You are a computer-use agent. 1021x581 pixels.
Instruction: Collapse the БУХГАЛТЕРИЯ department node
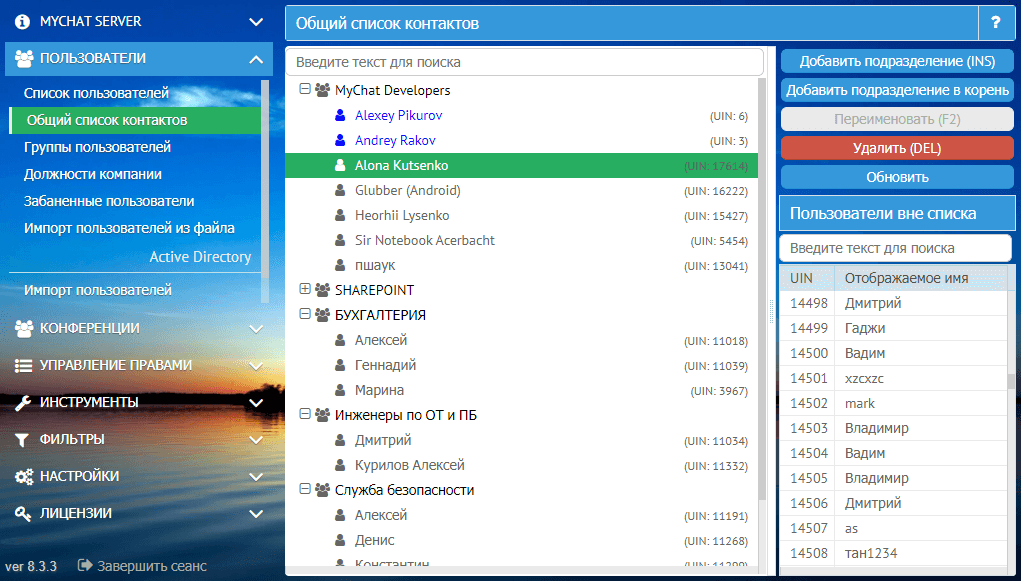(305, 314)
